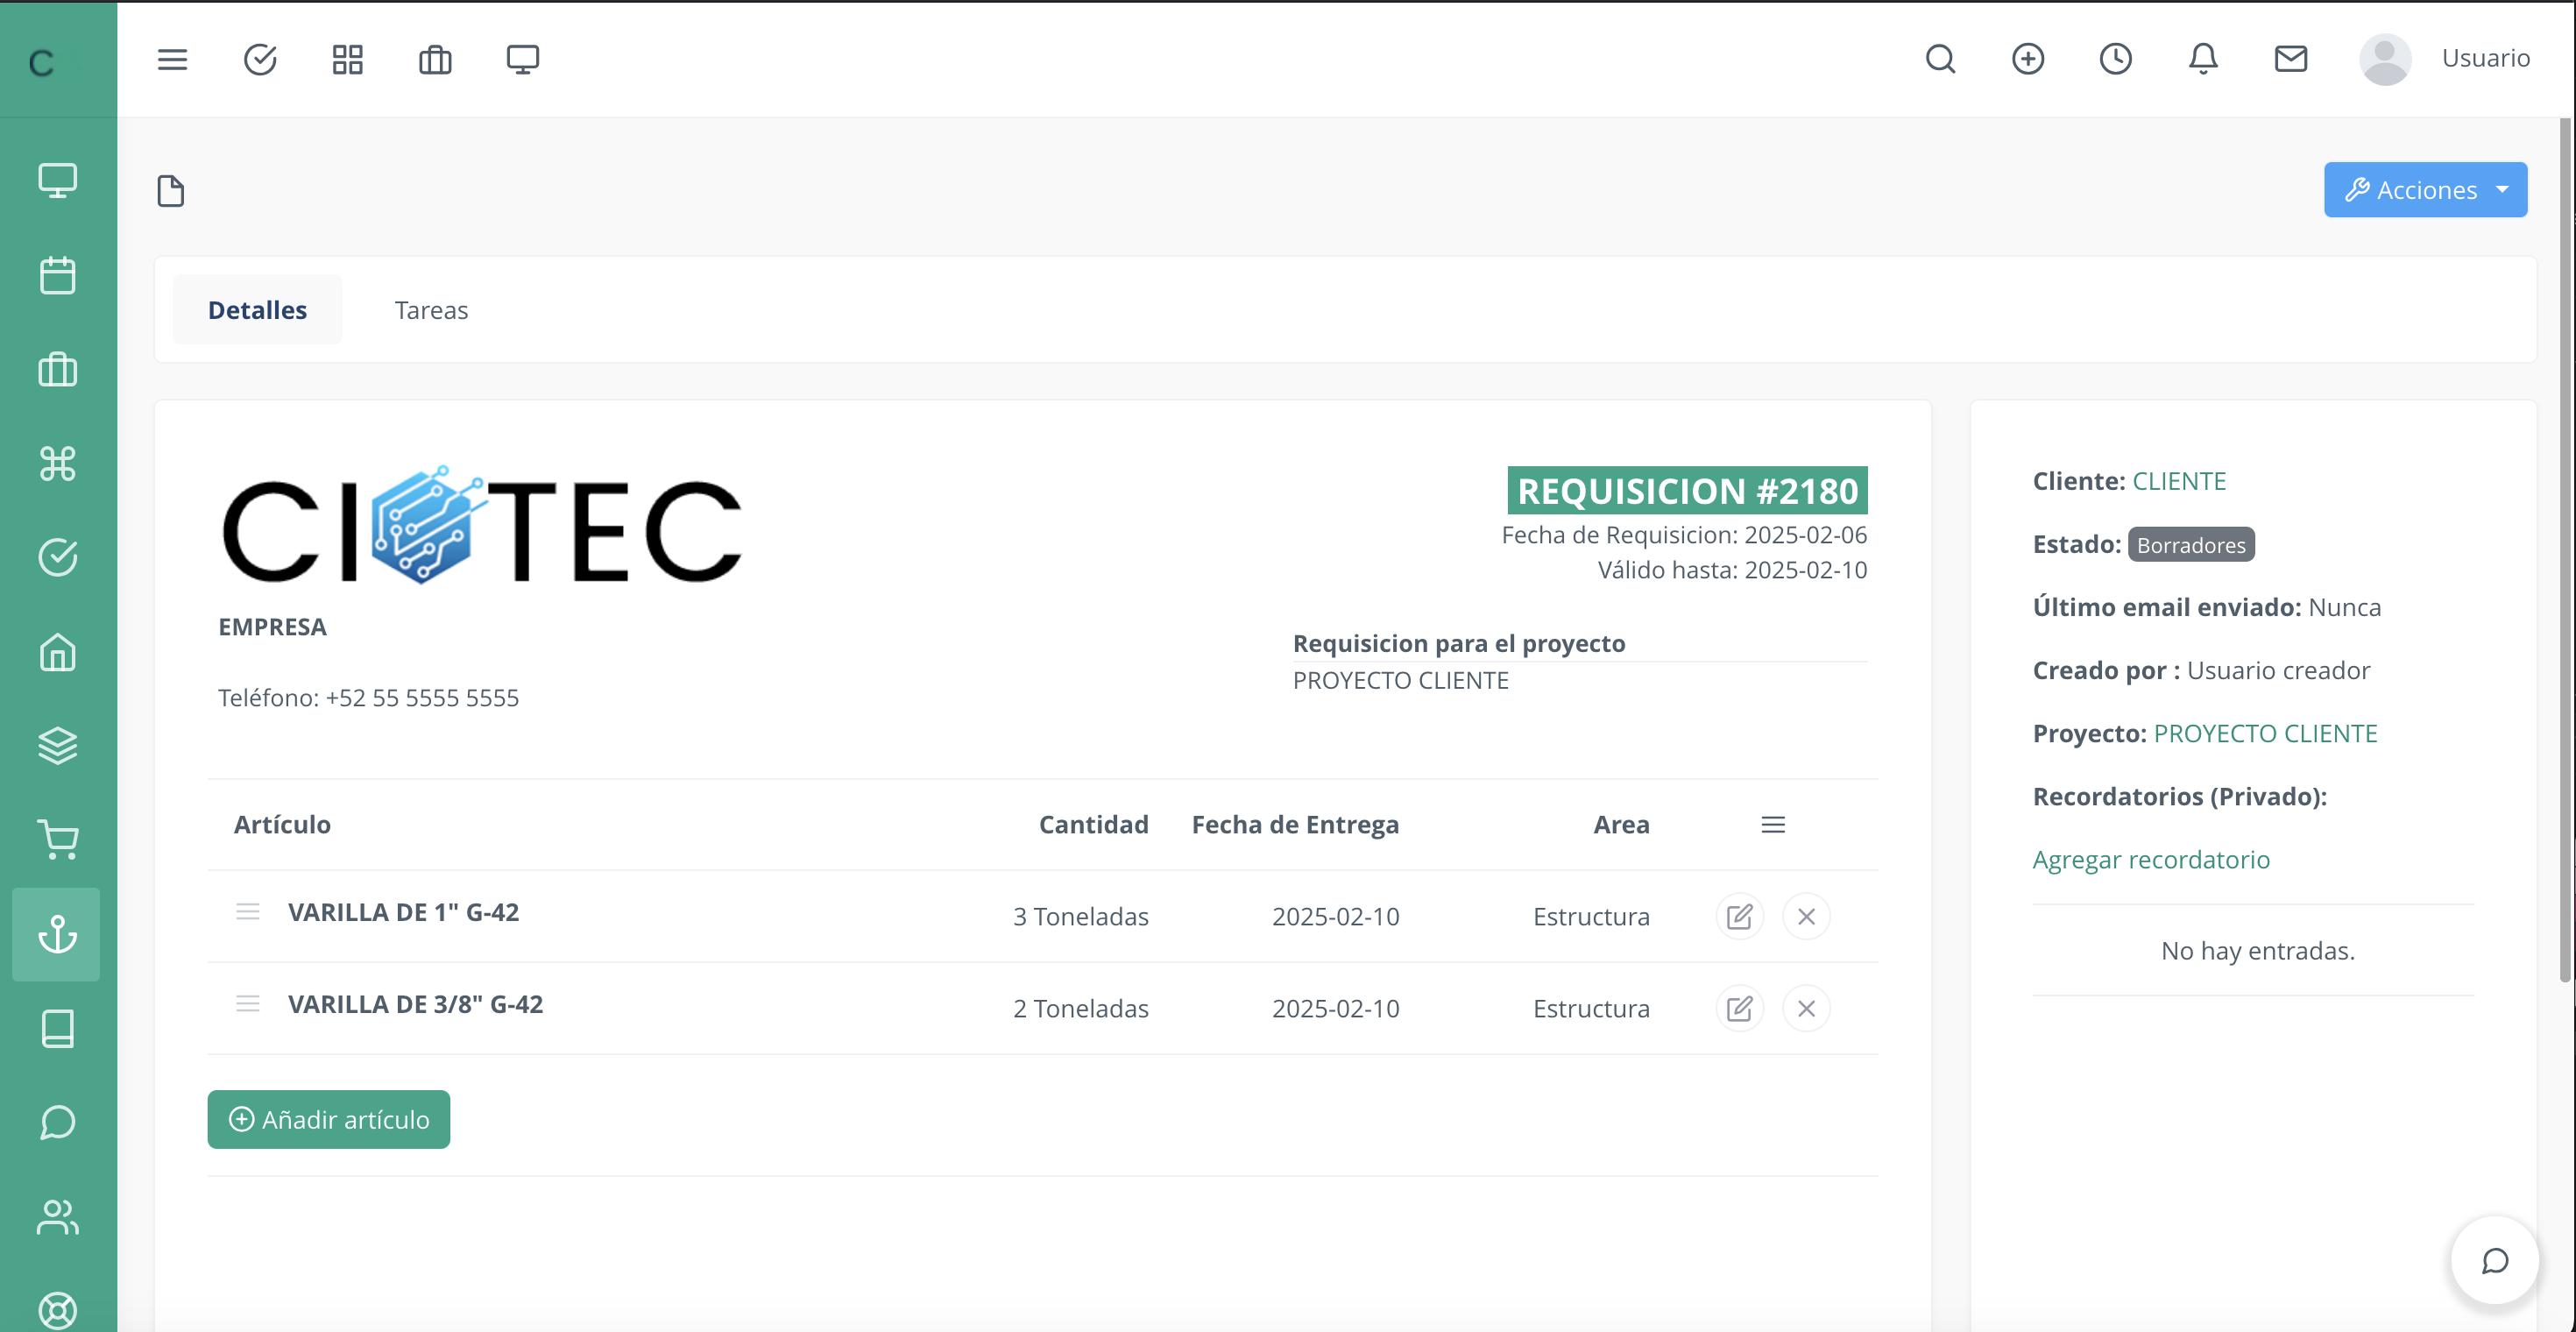
Task: Open the search icon in top bar
Action: tap(1940, 59)
